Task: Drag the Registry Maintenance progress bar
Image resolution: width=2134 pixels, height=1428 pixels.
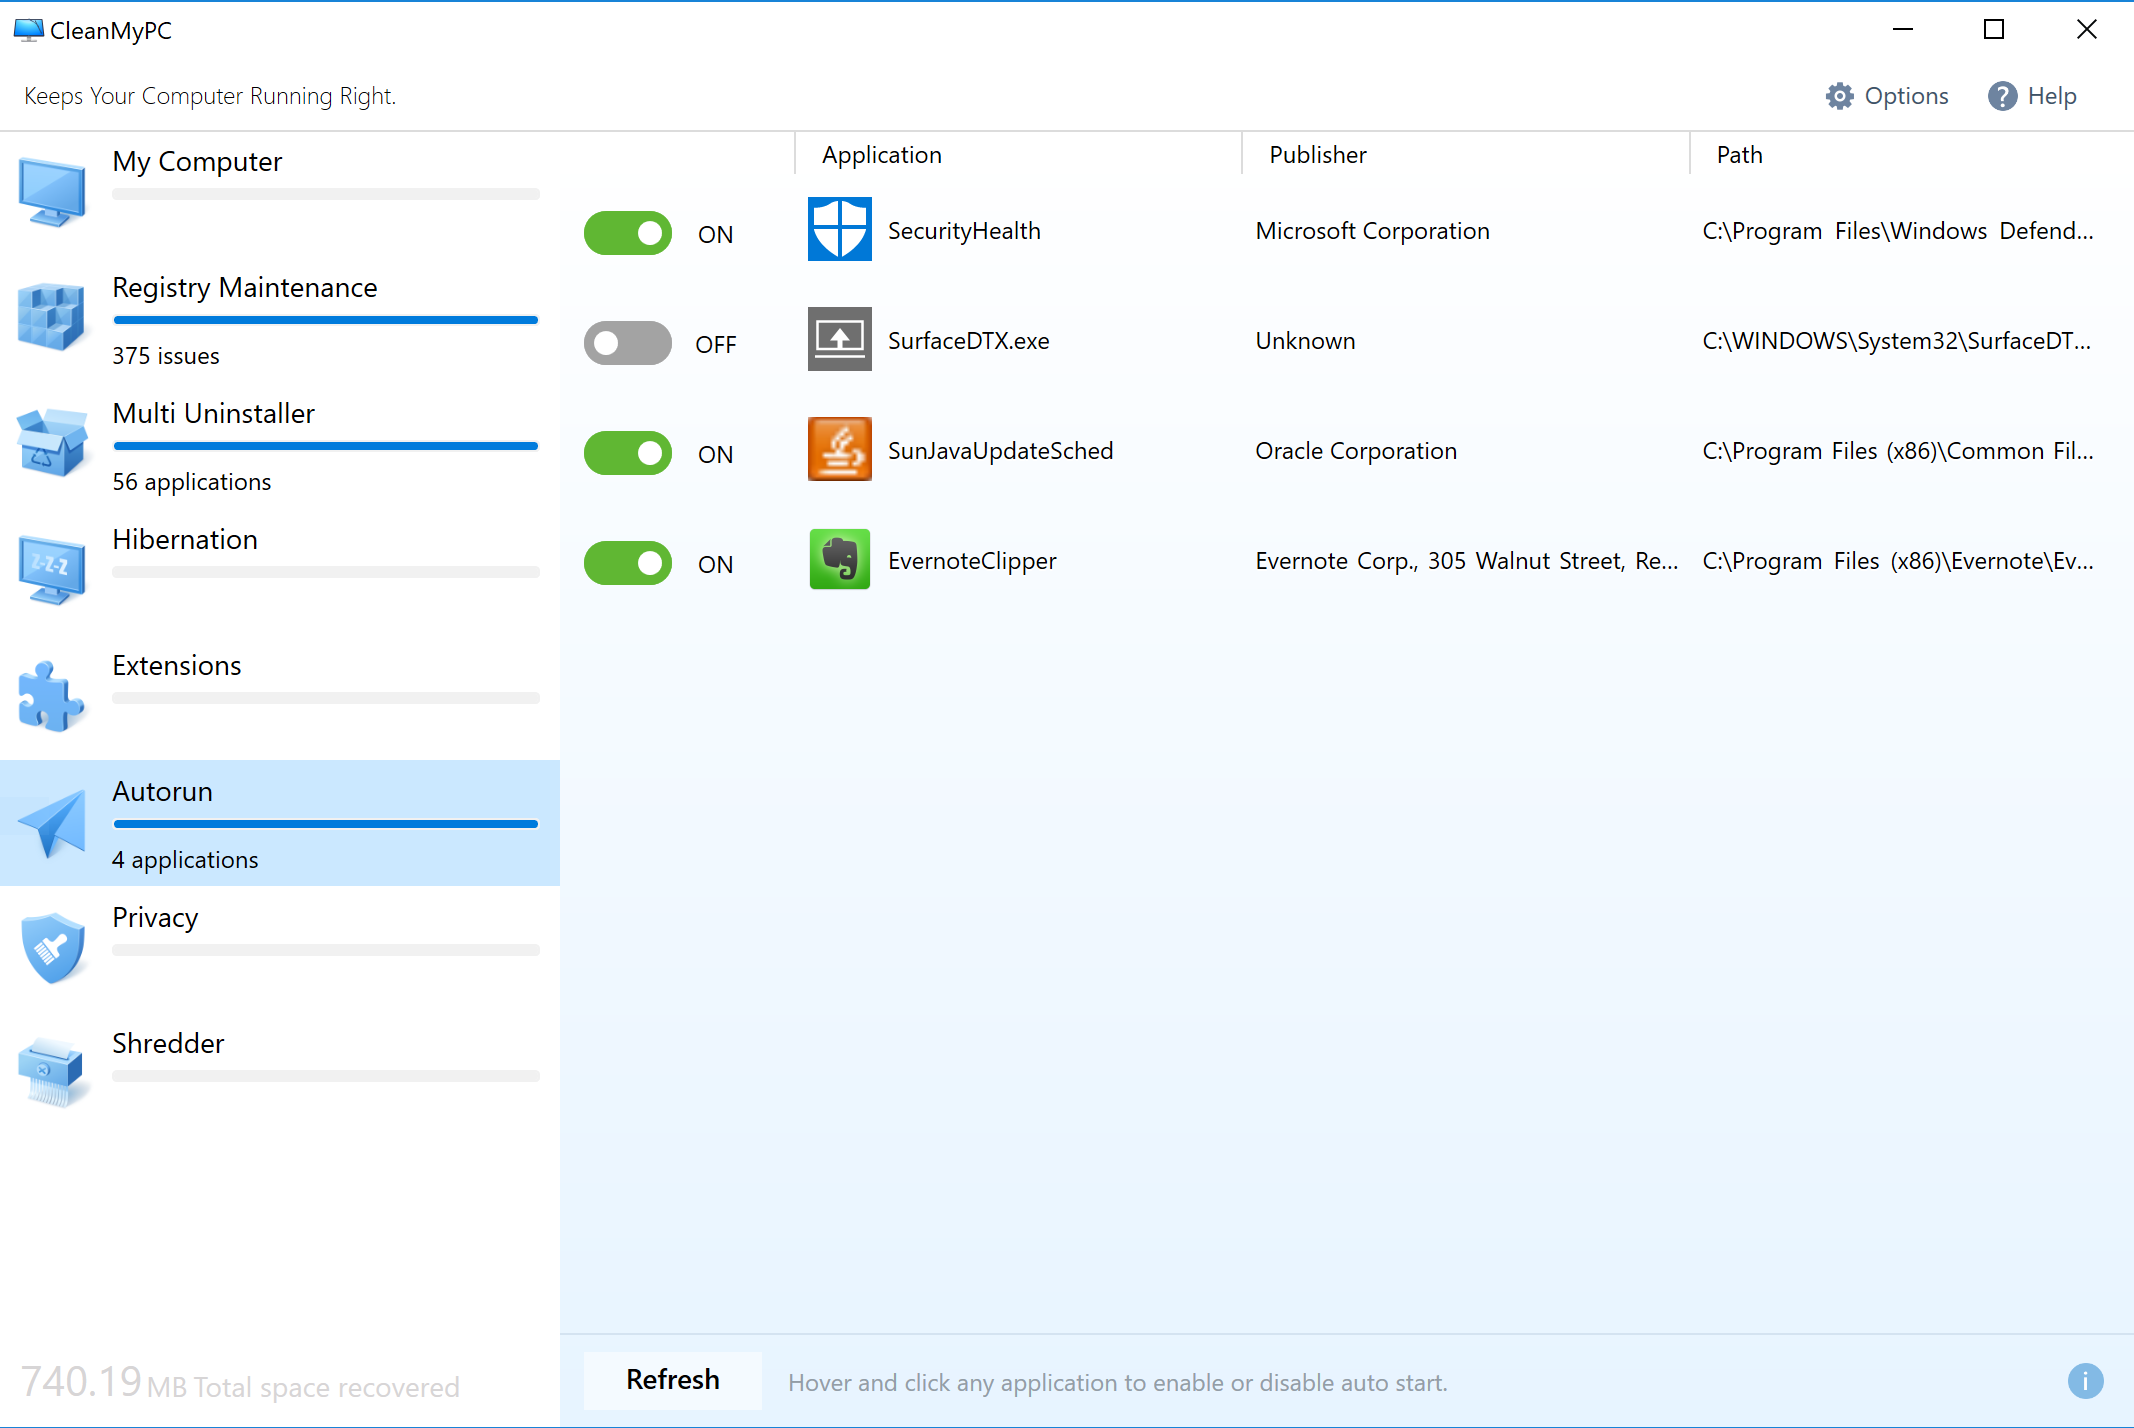Action: pos(325,320)
